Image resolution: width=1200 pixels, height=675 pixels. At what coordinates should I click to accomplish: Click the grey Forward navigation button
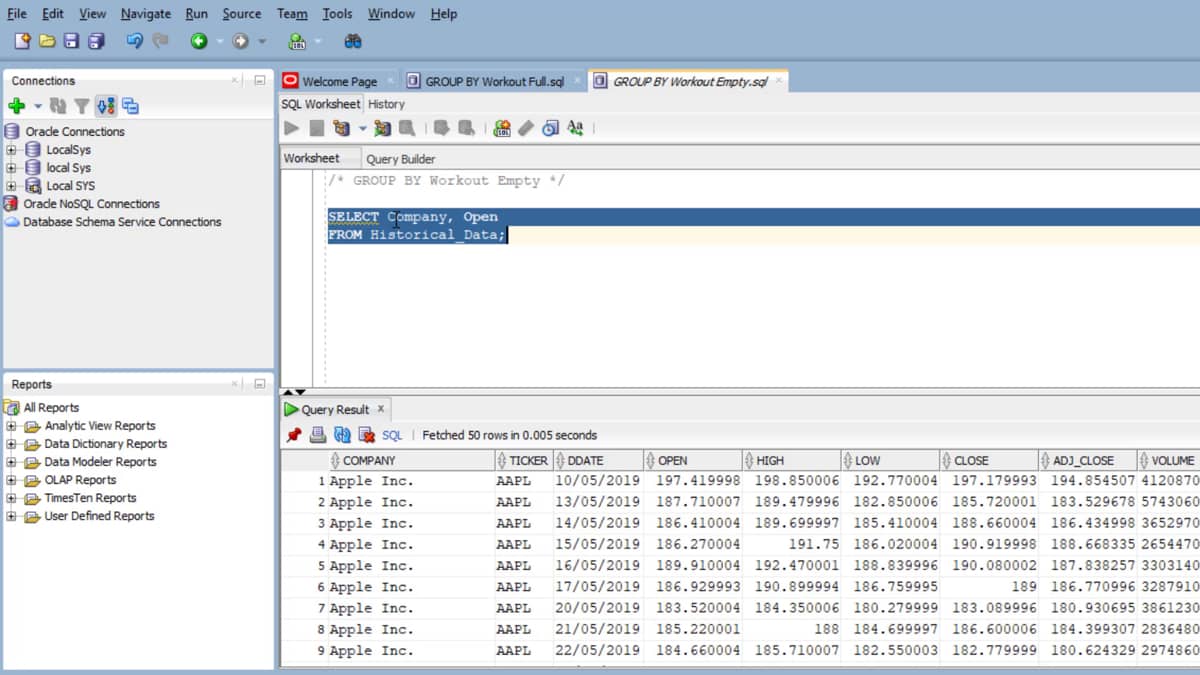point(240,41)
